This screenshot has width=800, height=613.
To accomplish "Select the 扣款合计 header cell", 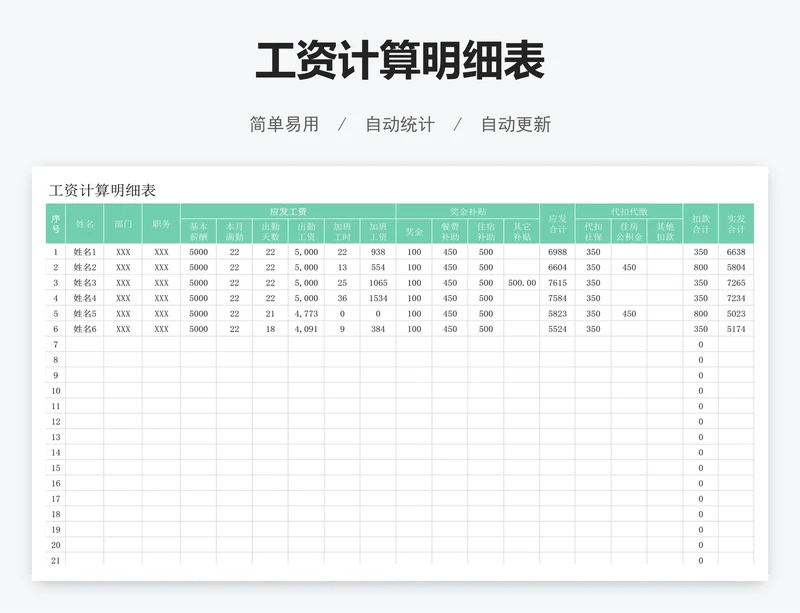I will tap(701, 224).
